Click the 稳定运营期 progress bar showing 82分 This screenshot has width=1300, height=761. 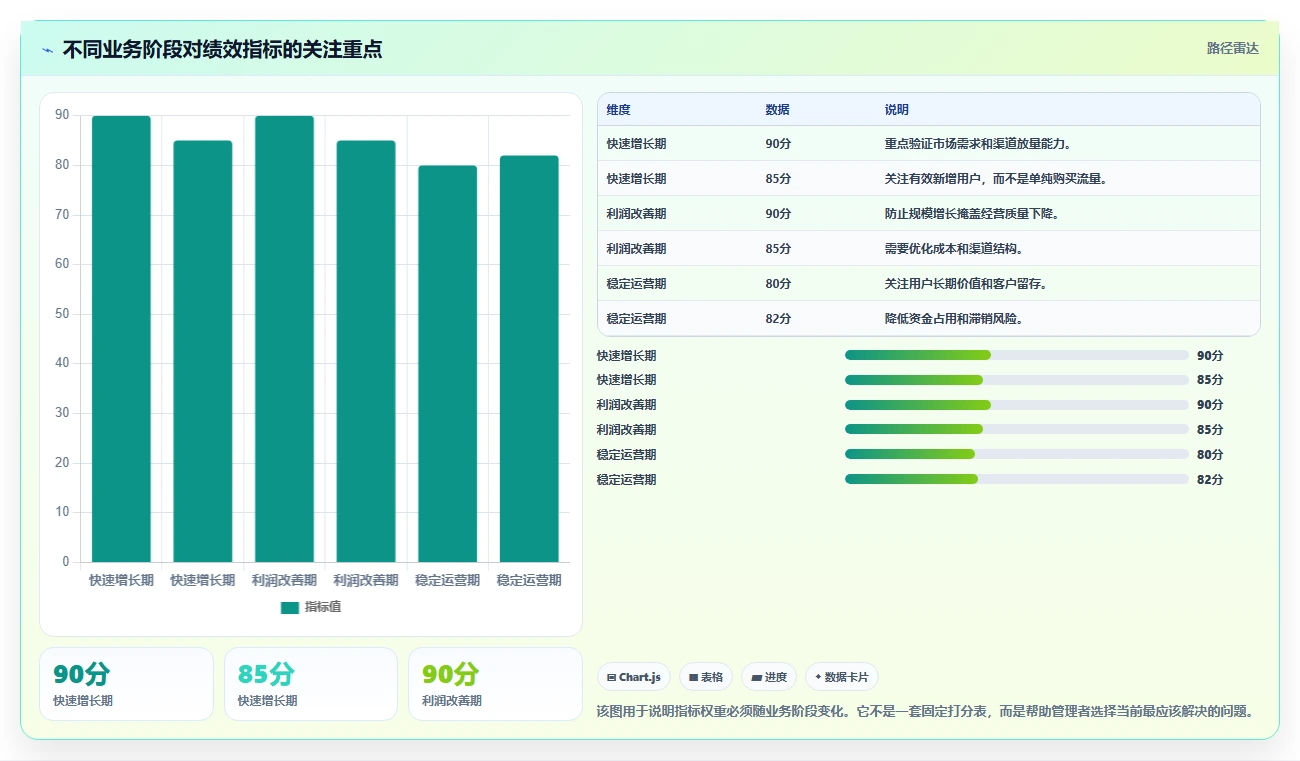pos(1017,479)
